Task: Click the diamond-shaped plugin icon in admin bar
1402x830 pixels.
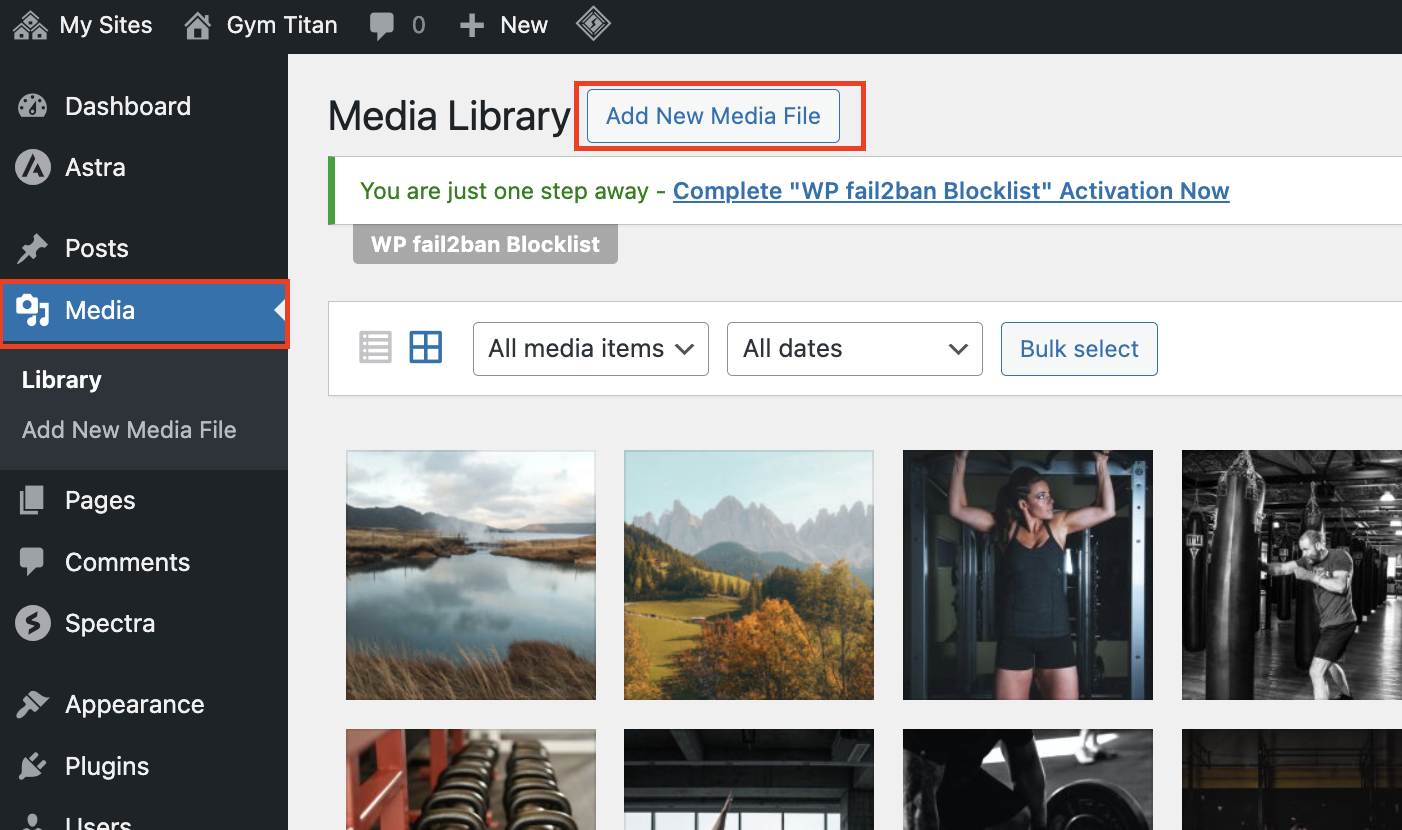Action: 594,25
